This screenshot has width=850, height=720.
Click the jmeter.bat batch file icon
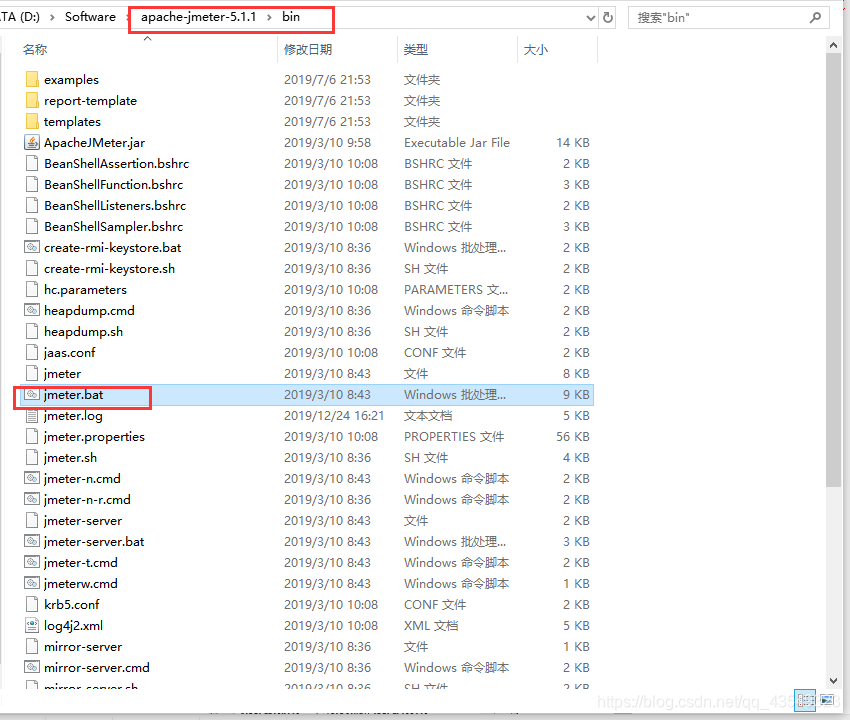[x=32, y=395]
